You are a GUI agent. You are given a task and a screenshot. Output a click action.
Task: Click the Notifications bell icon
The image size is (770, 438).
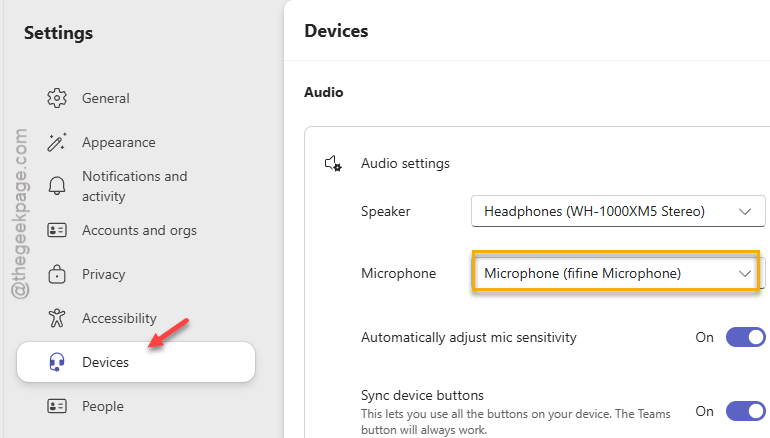pos(57,186)
